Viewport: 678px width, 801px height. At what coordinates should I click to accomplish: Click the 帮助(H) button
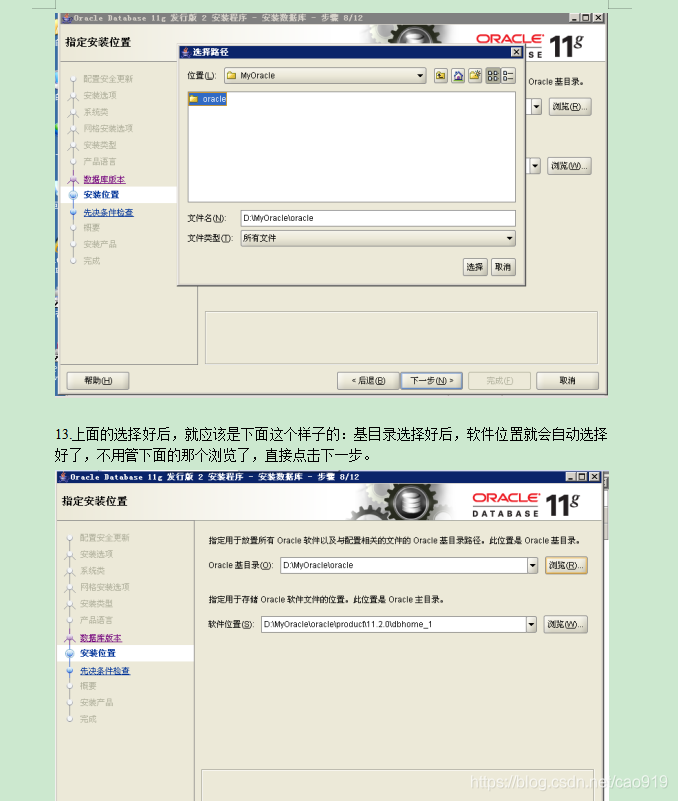tap(98, 381)
